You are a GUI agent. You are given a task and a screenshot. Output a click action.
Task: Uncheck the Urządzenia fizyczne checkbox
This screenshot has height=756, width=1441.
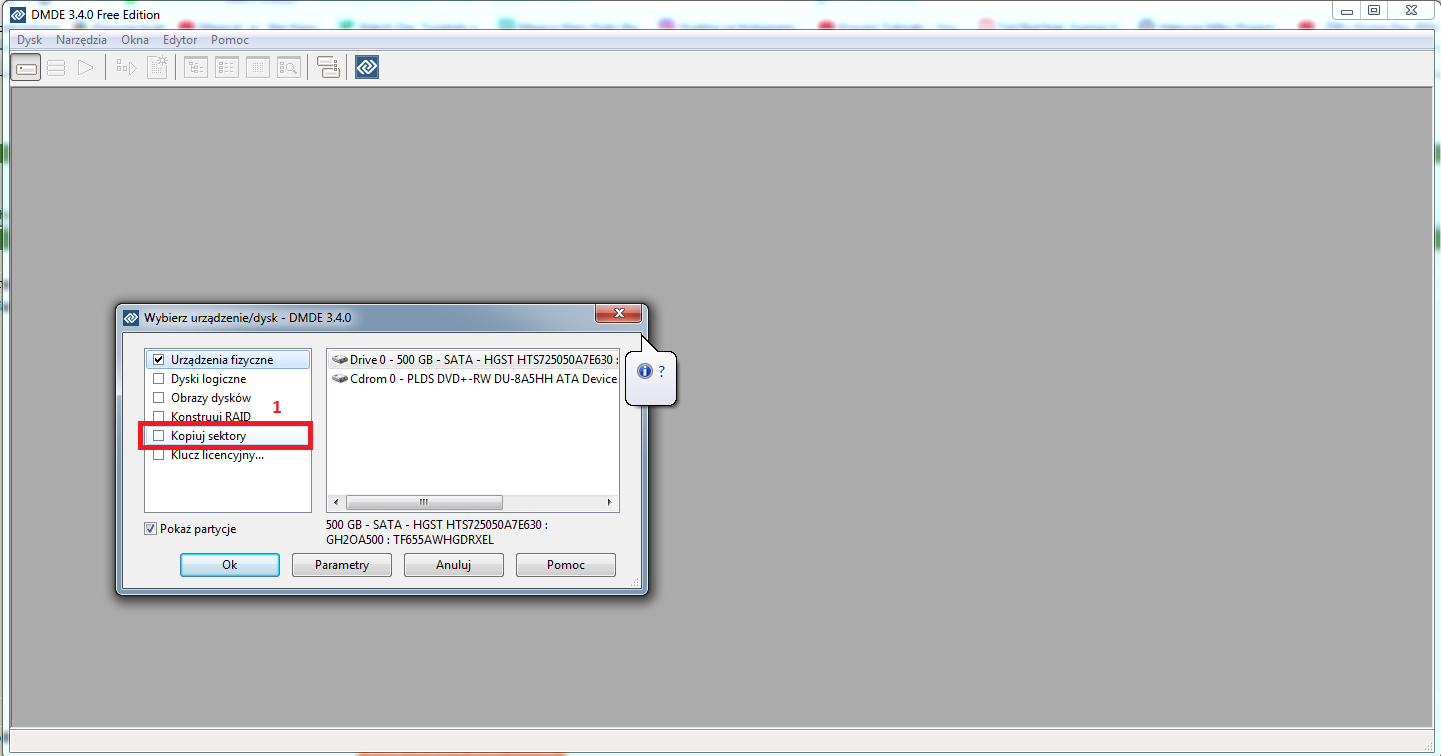pos(158,360)
